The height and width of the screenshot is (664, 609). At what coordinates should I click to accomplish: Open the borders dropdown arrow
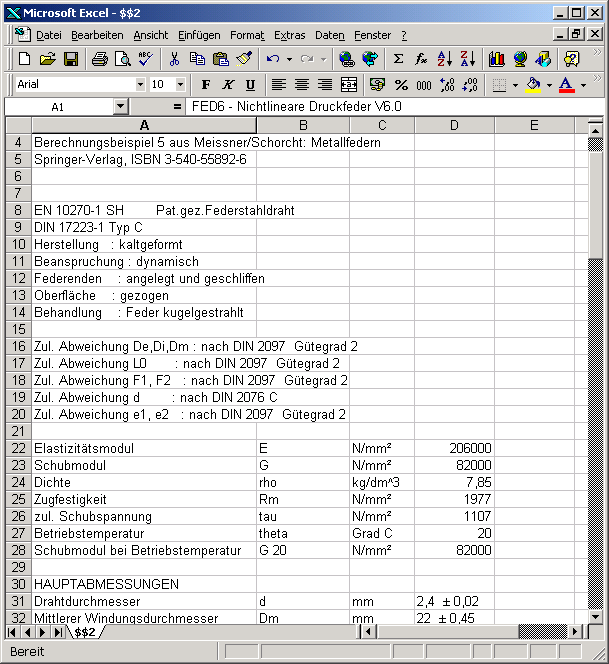point(515,85)
